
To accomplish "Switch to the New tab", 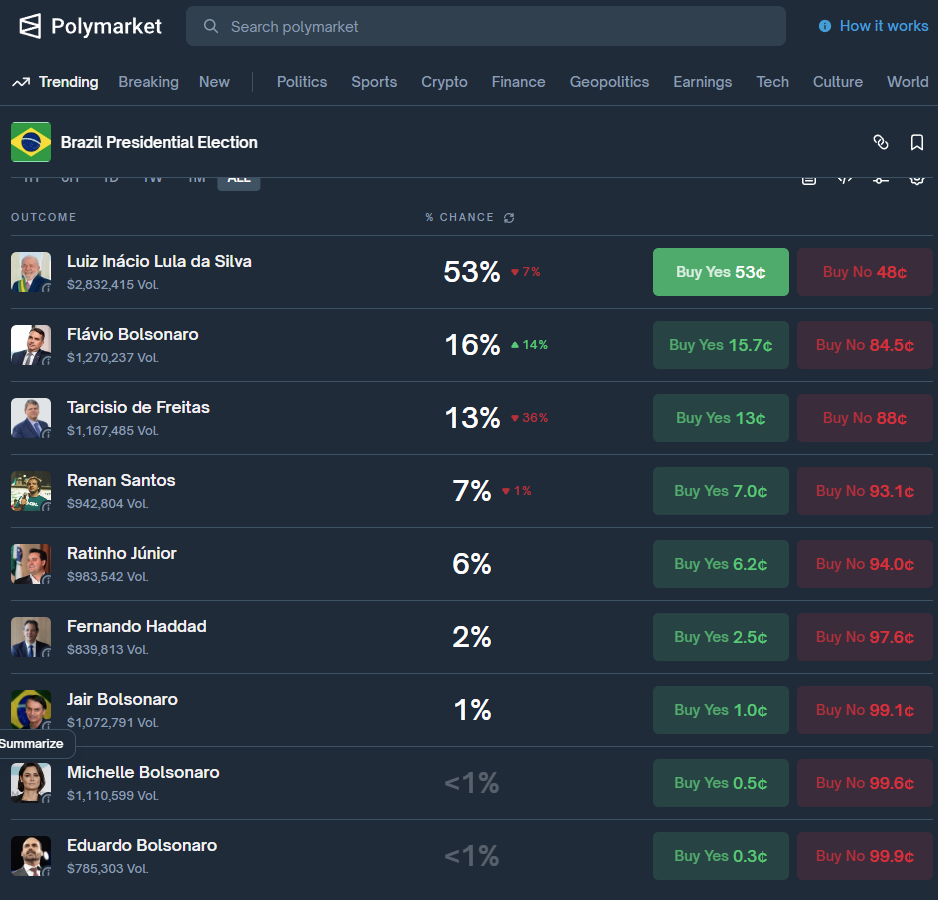I will coord(214,82).
